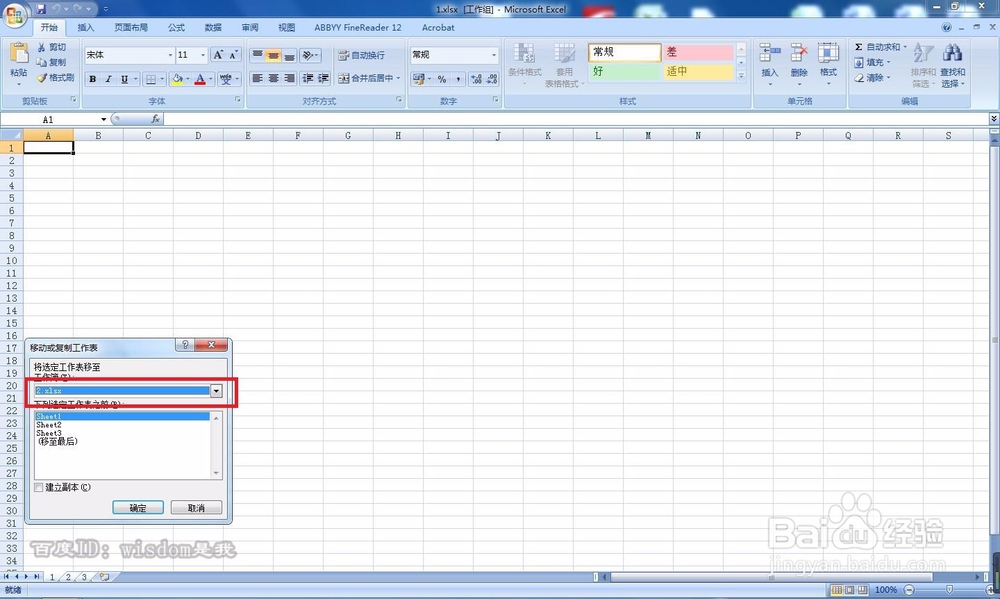Toggle Bold formatting
Image resolution: width=1000 pixels, height=599 pixels.
[x=92, y=79]
